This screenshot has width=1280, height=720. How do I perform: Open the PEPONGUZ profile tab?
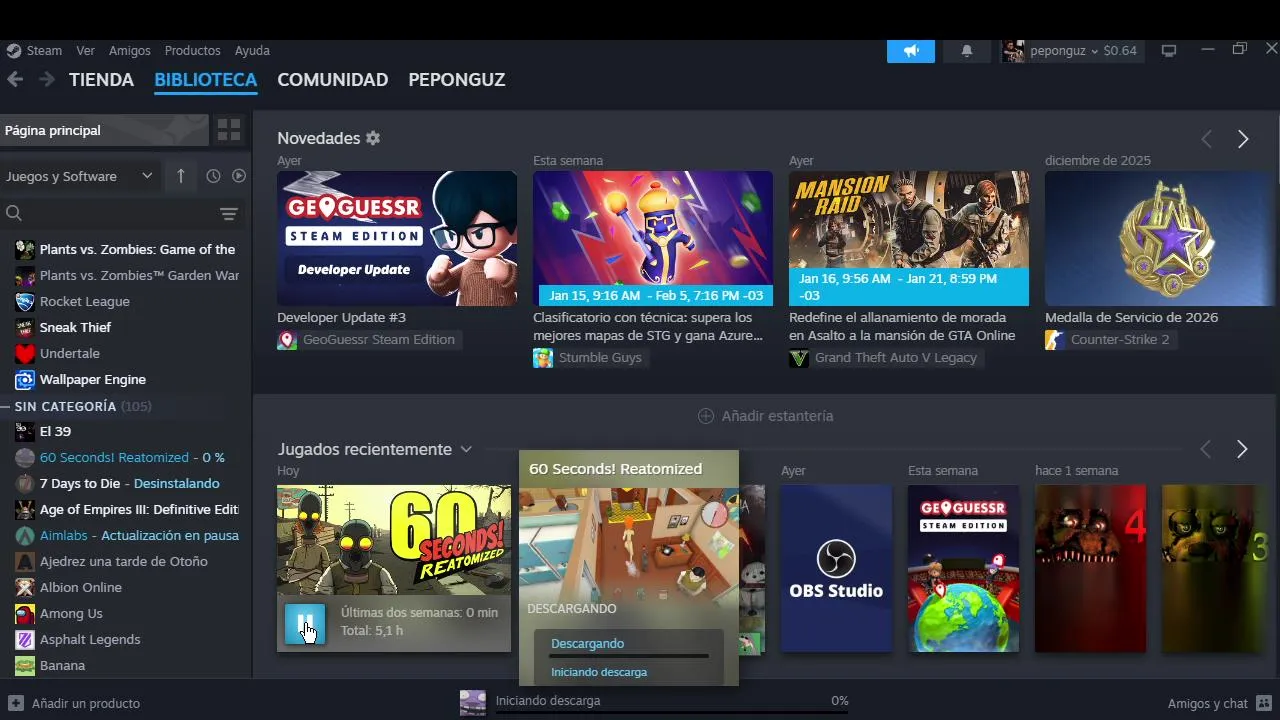coord(457,79)
